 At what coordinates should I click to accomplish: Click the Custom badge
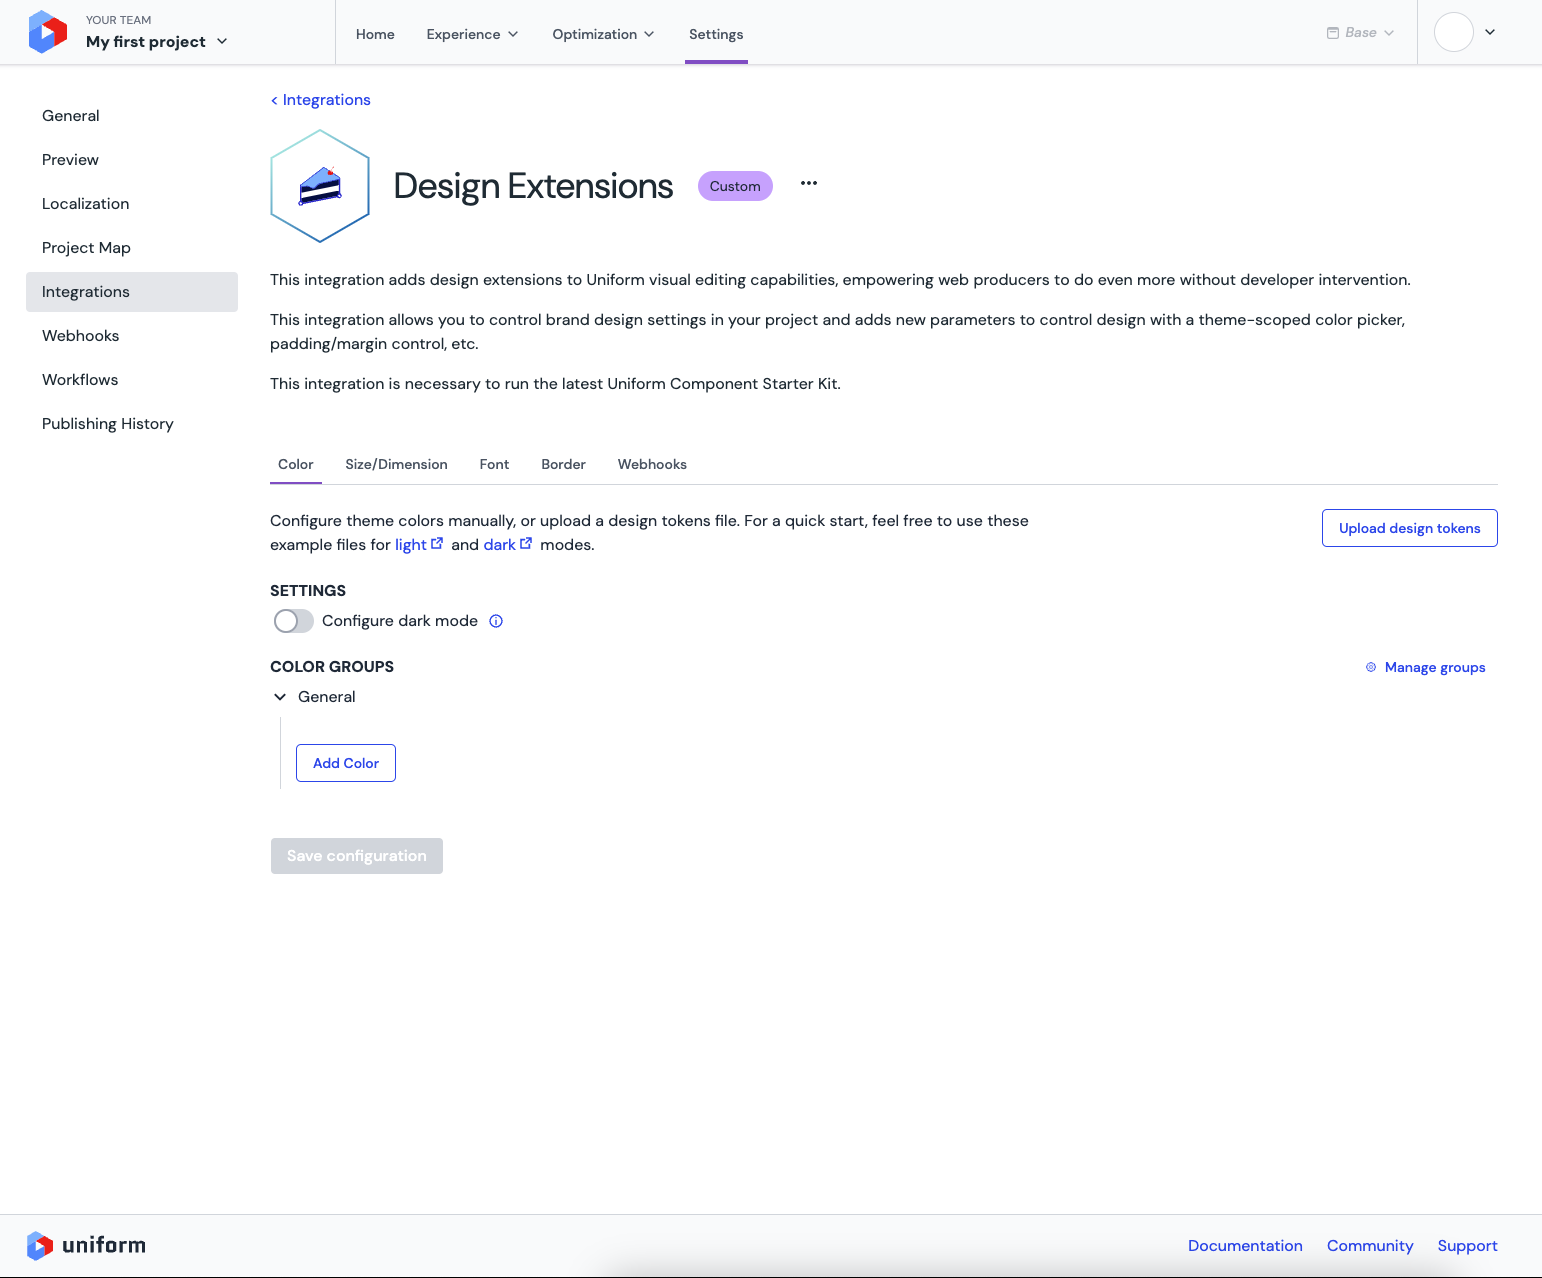point(735,186)
